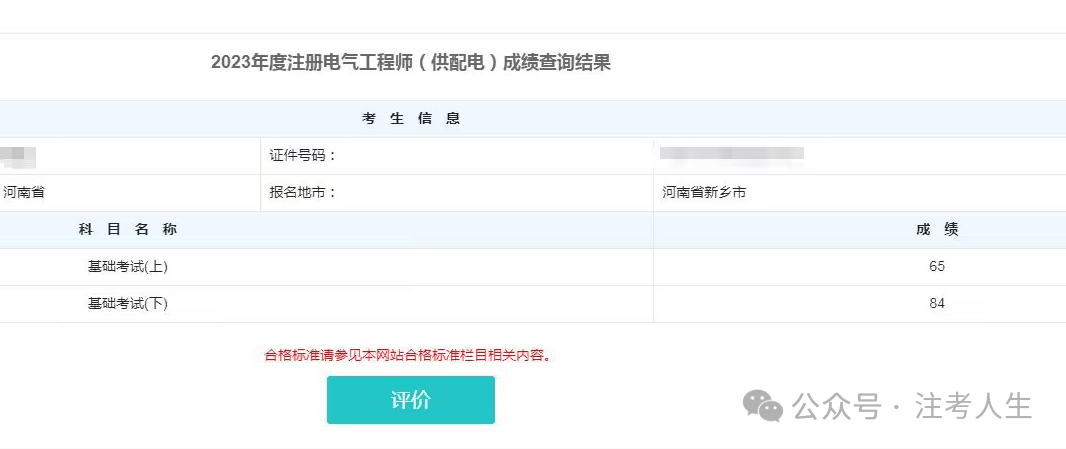The width and height of the screenshot is (1066, 449).
Task: Click the WeChat logo icon in watermark
Action: point(764,406)
